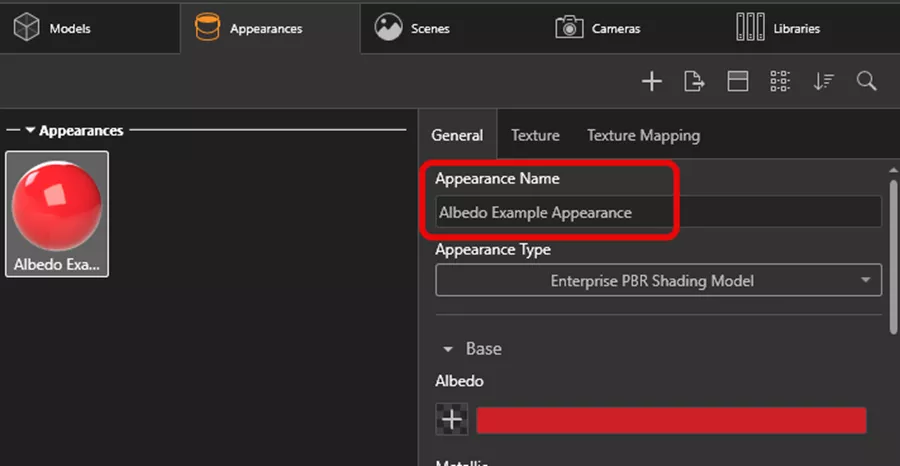The height and width of the screenshot is (466, 900).
Task: Open the Appearance Type dropdown
Action: tap(658, 281)
